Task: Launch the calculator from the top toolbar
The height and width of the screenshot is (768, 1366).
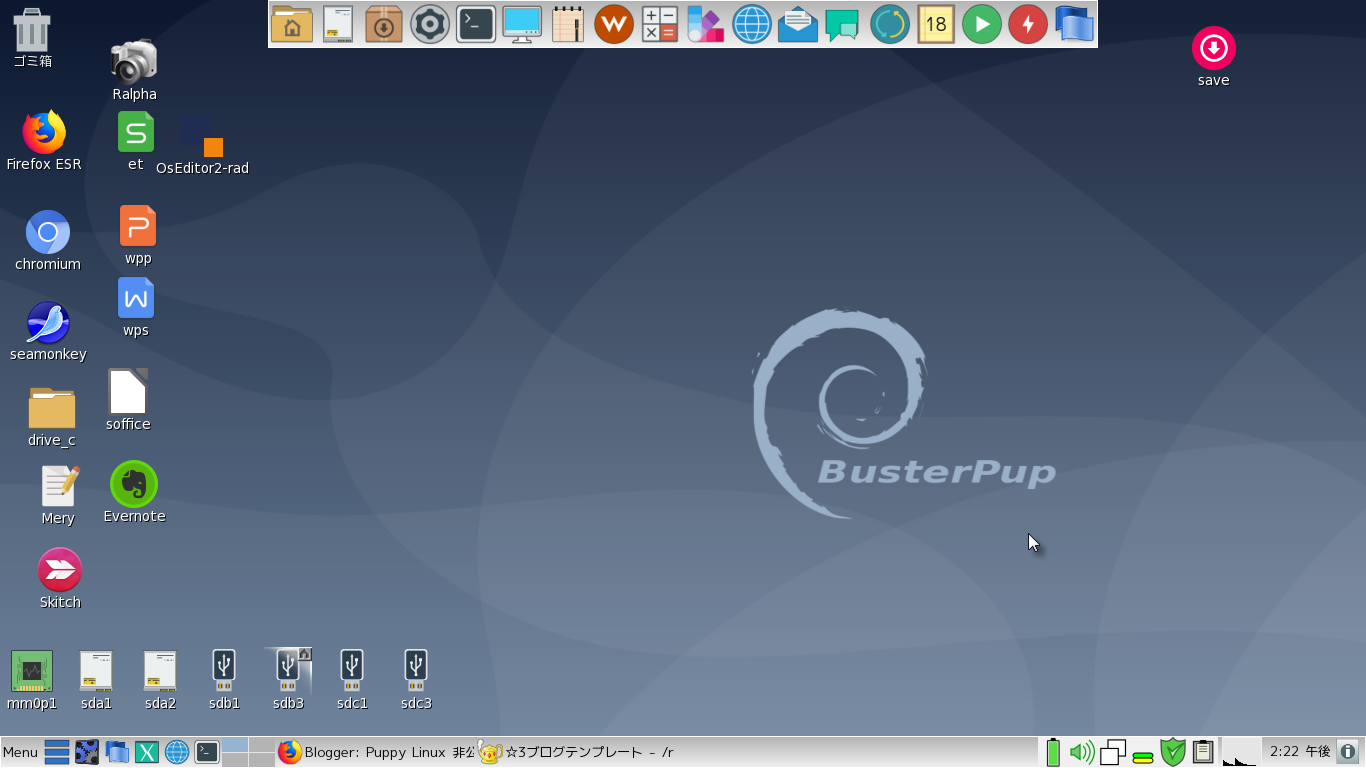Action: (660, 22)
